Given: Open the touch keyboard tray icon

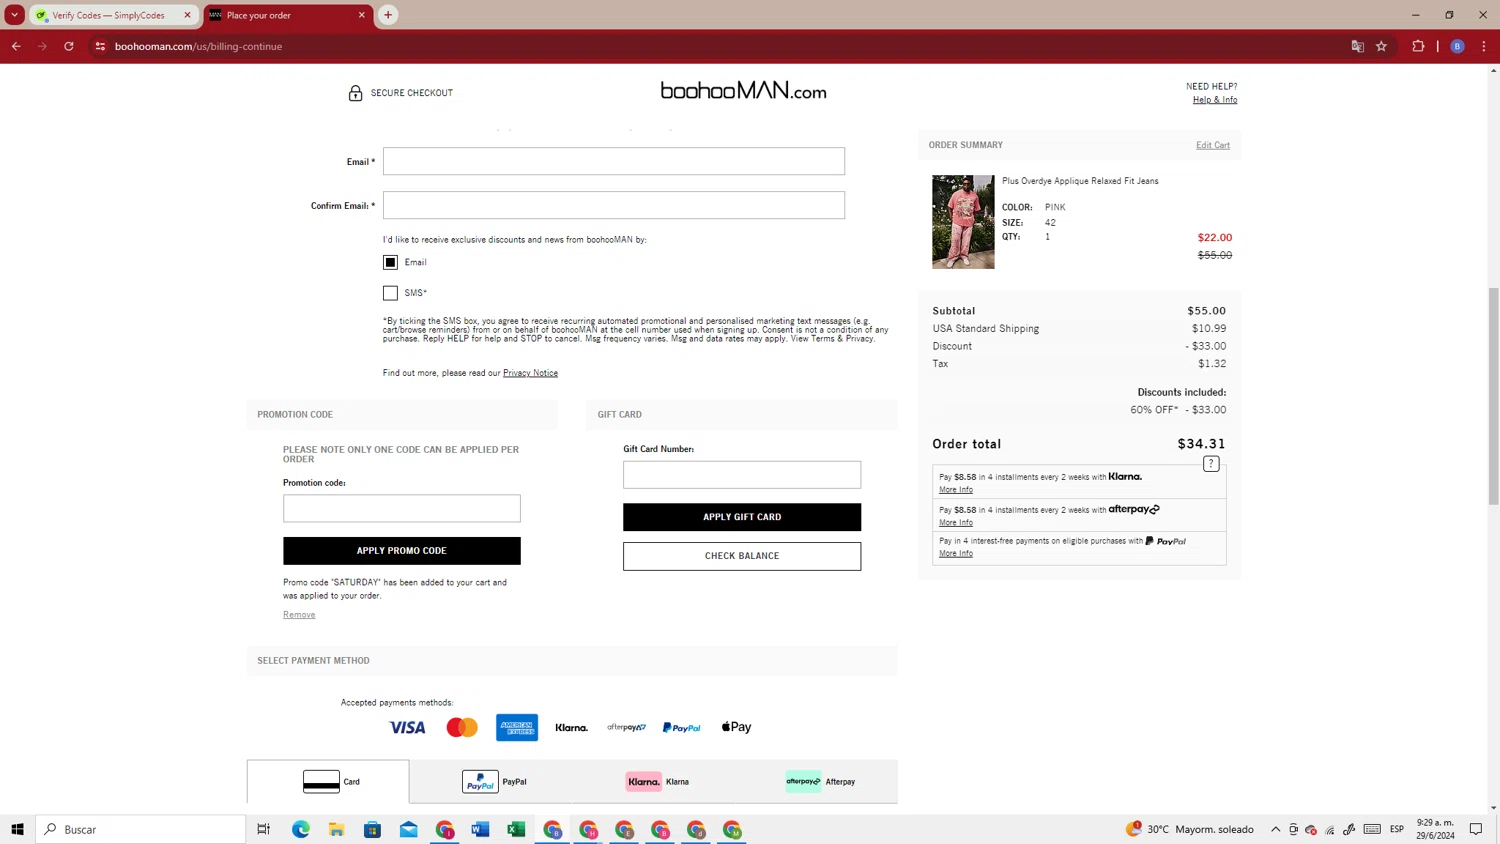Looking at the screenshot, I should (1372, 829).
